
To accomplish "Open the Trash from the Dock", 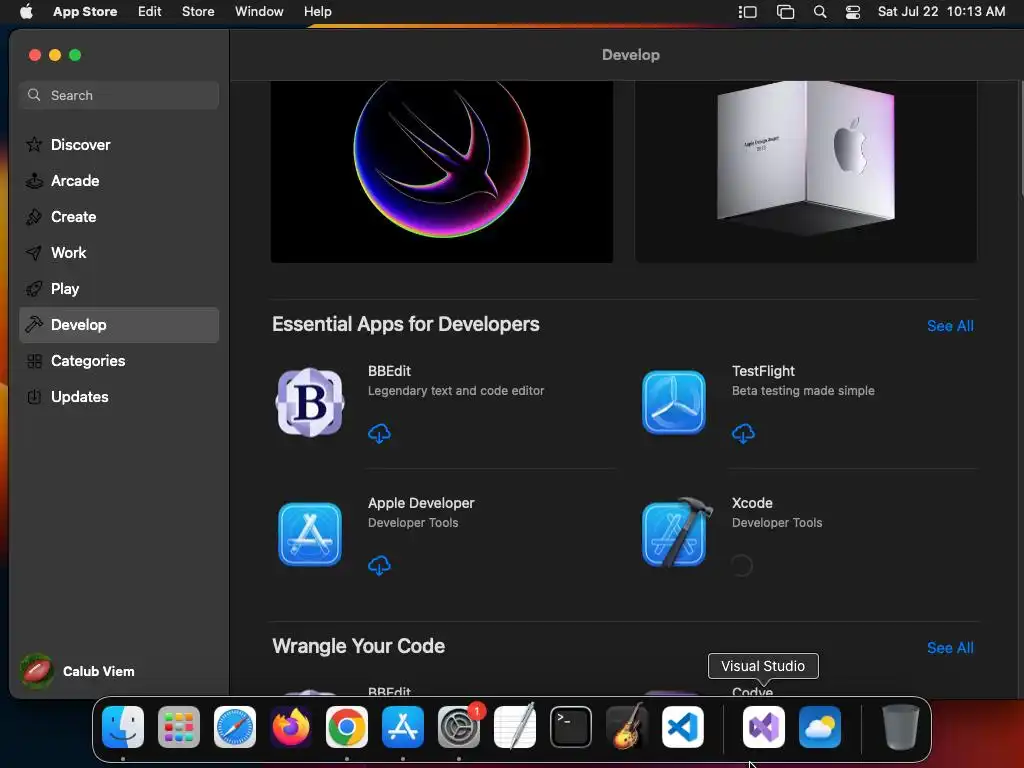I will coord(901,727).
